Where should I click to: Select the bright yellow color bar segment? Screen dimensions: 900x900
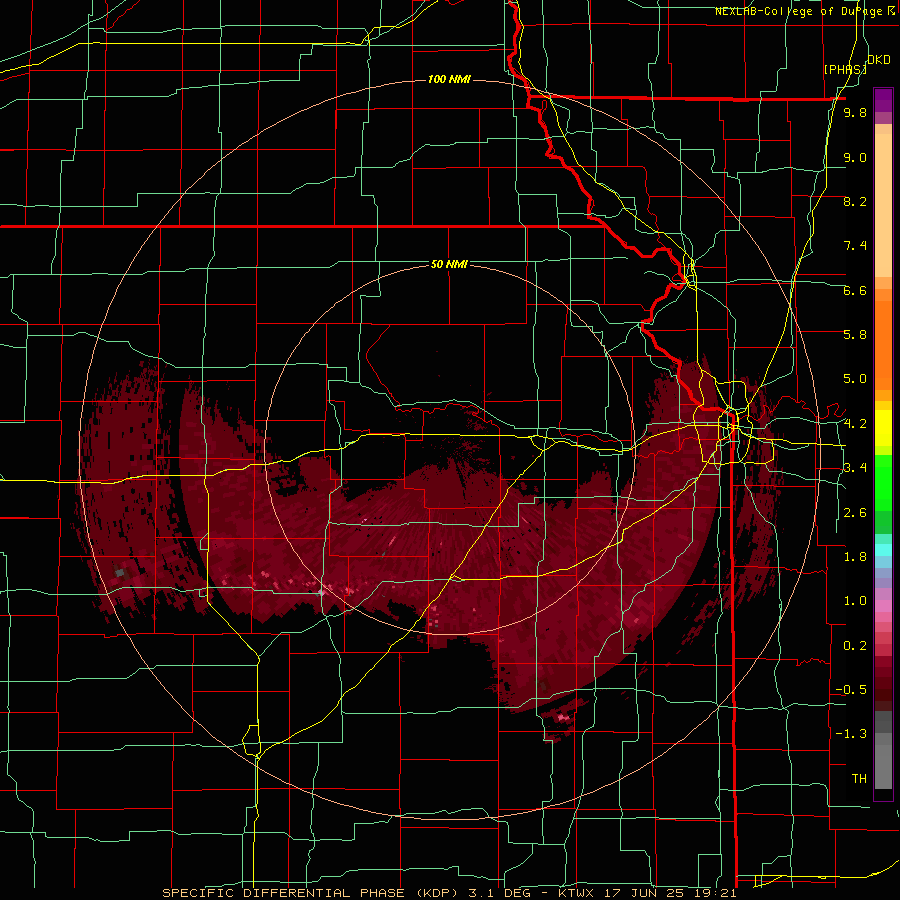click(x=883, y=428)
